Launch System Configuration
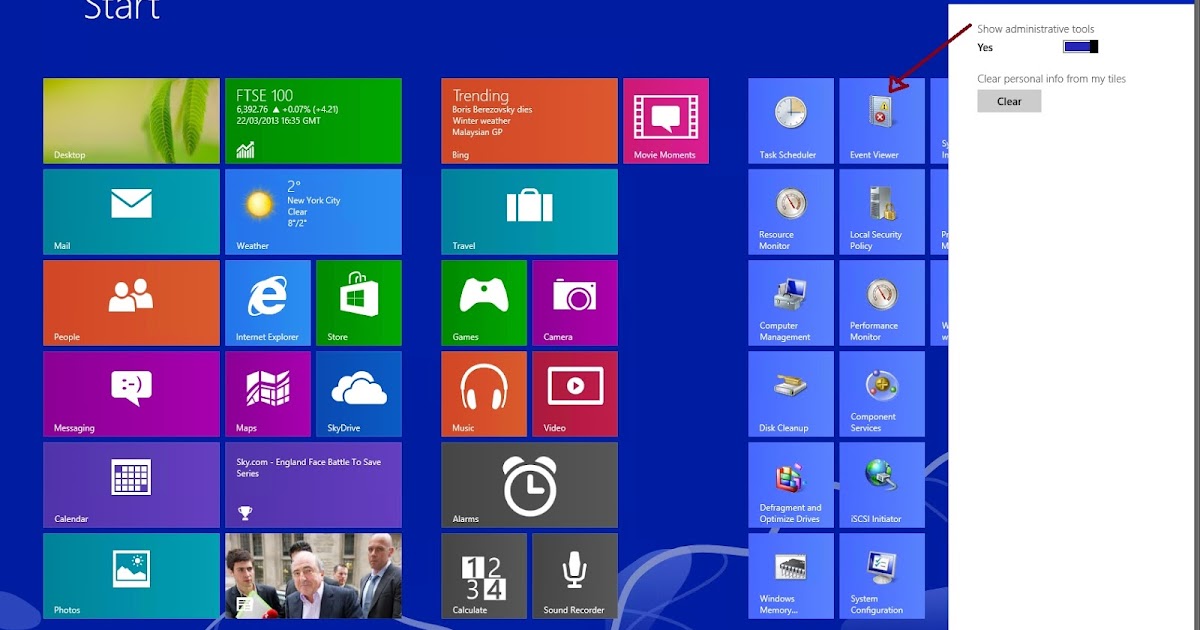Screen dimensions: 1200x630 point(882,576)
